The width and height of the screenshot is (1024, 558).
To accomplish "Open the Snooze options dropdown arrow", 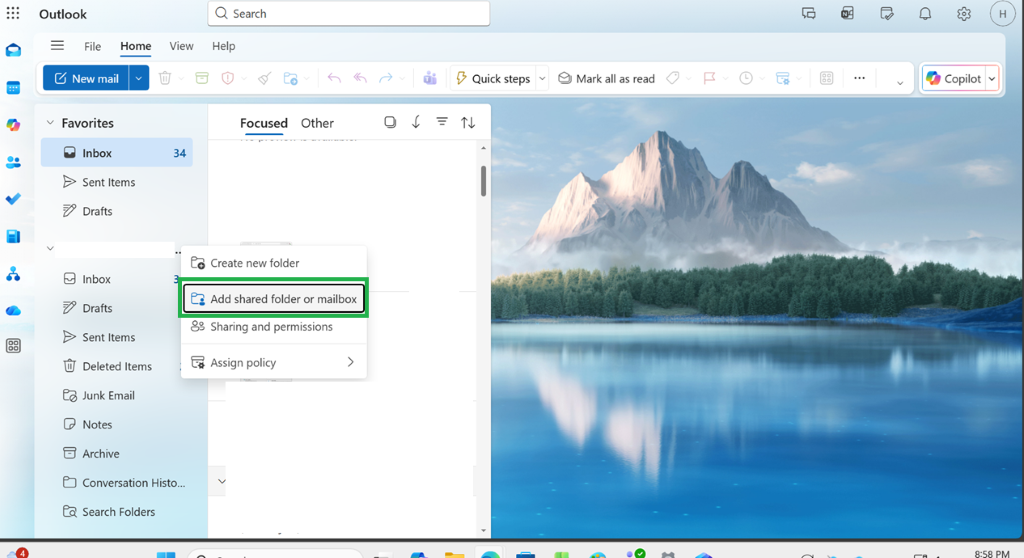I will tap(762, 79).
